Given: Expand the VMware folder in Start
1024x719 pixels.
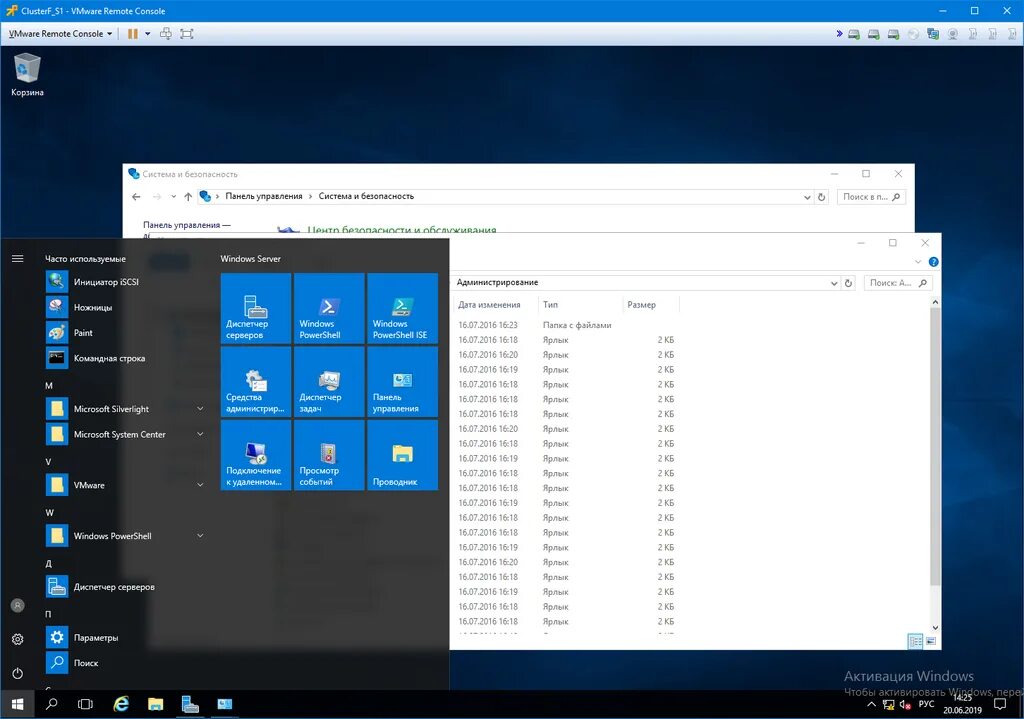Looking at the screenshot, I should pyautogui.click(x=124, y=485).
